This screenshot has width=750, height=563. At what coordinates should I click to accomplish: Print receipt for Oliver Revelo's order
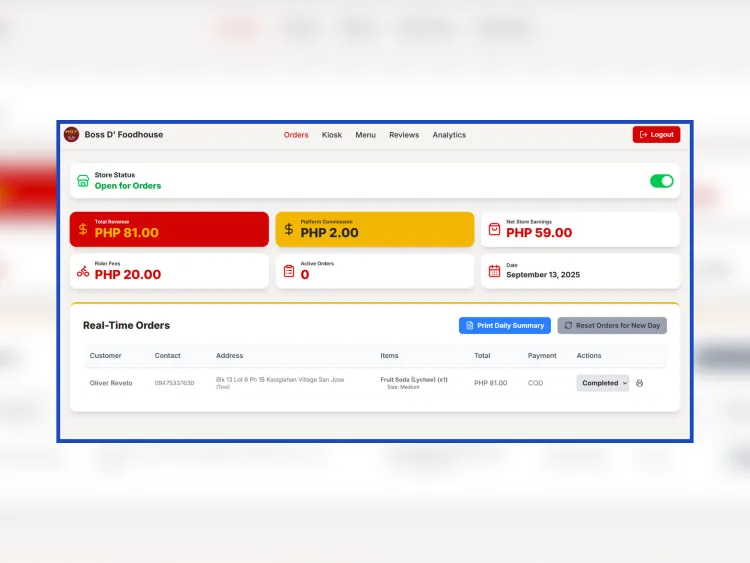[x=640, y=383]
